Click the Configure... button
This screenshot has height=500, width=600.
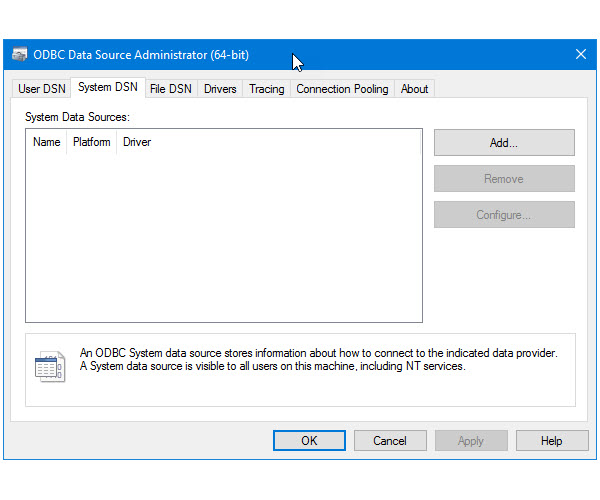coord(504,215)
